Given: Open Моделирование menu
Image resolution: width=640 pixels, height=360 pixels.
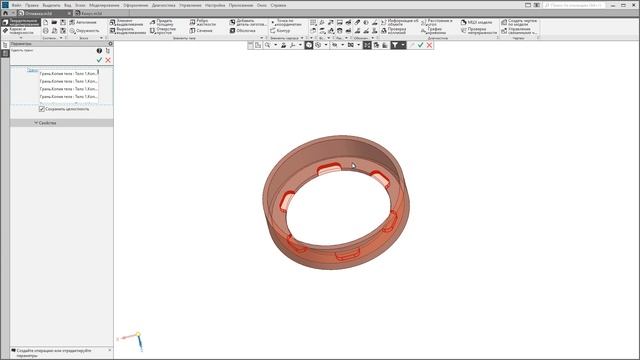Looking at the screenshot, I should [104, 5].
